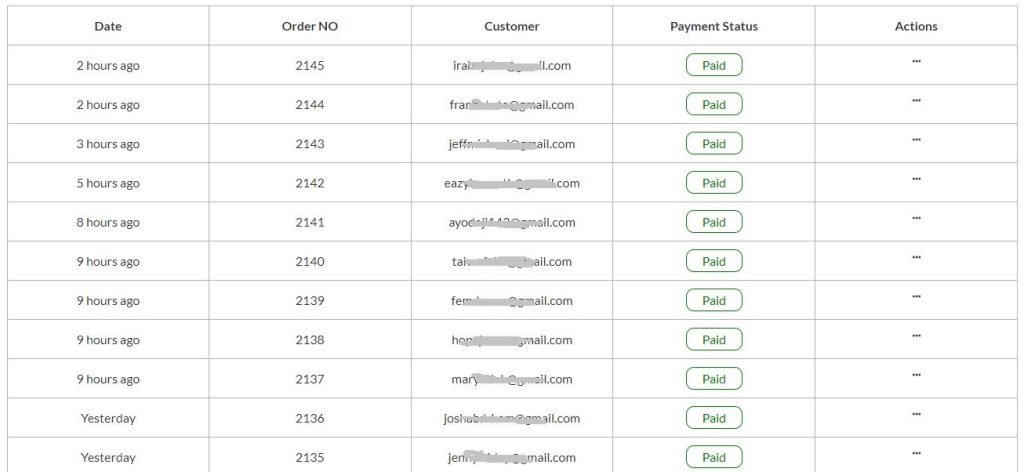Sort by the Date column header
Image resolution: width=1024 pixels, height=472 pixels.
tap(108, 26)
